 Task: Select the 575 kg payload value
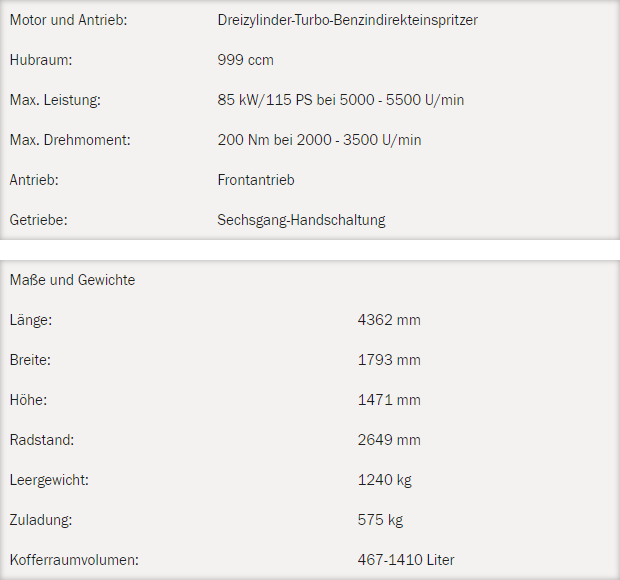pyautogui.click(x=380, y=520)
